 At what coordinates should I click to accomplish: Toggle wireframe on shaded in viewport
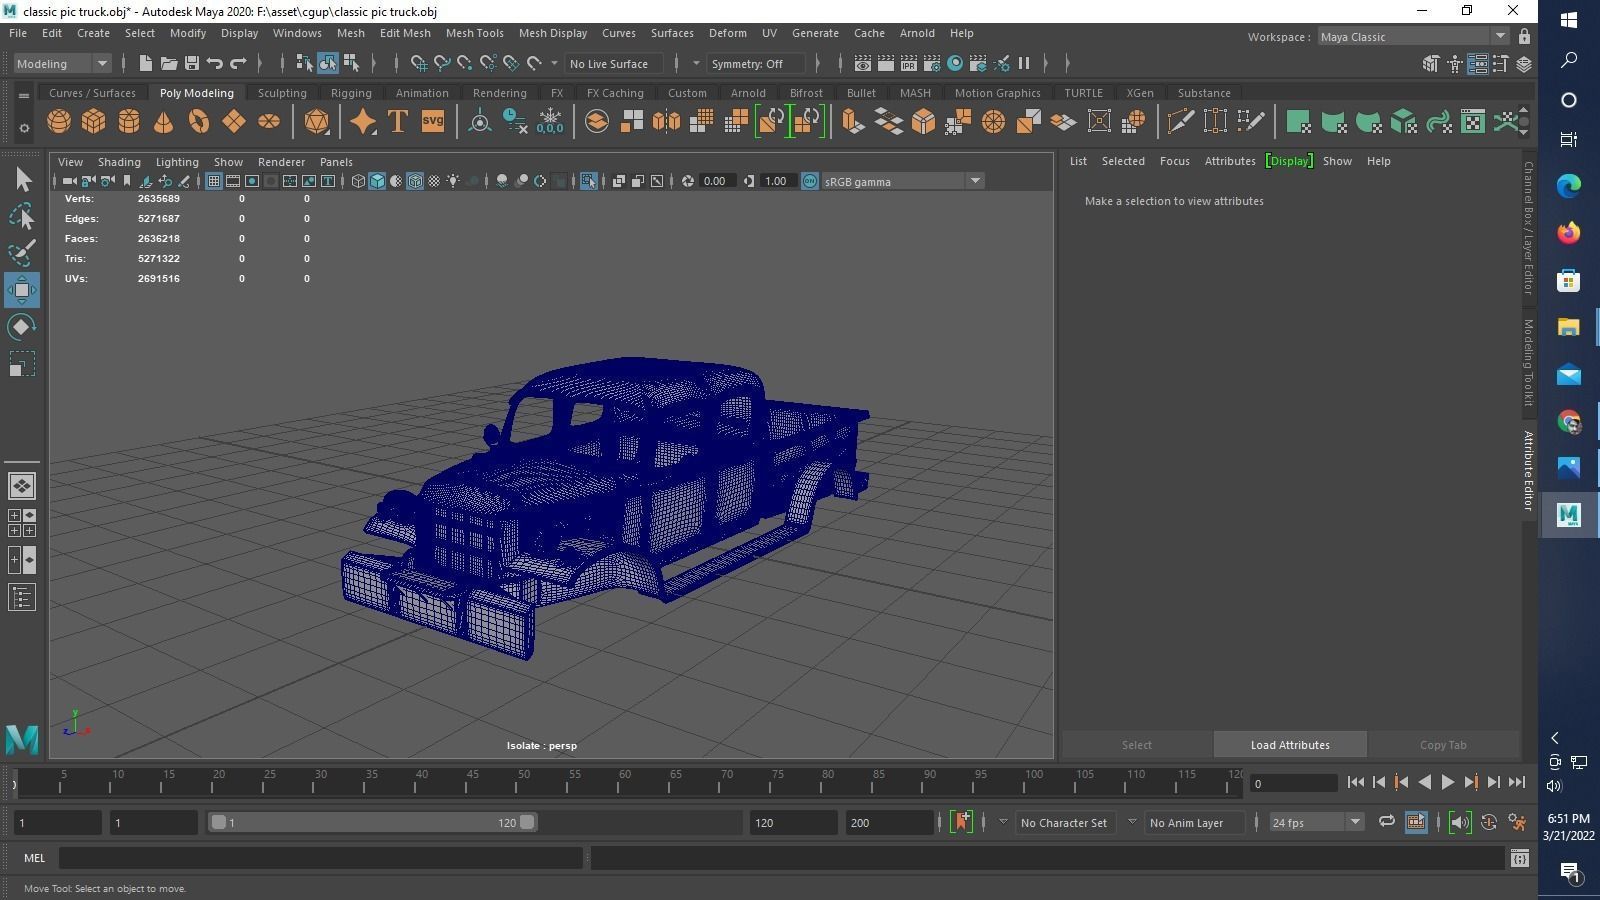coord(415,181)
